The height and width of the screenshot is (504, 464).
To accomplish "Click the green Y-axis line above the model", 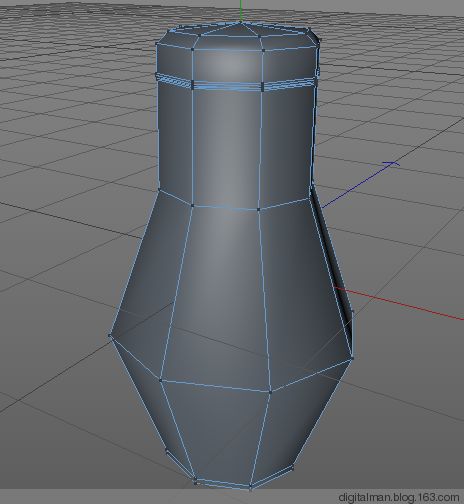I will (241, 11).
